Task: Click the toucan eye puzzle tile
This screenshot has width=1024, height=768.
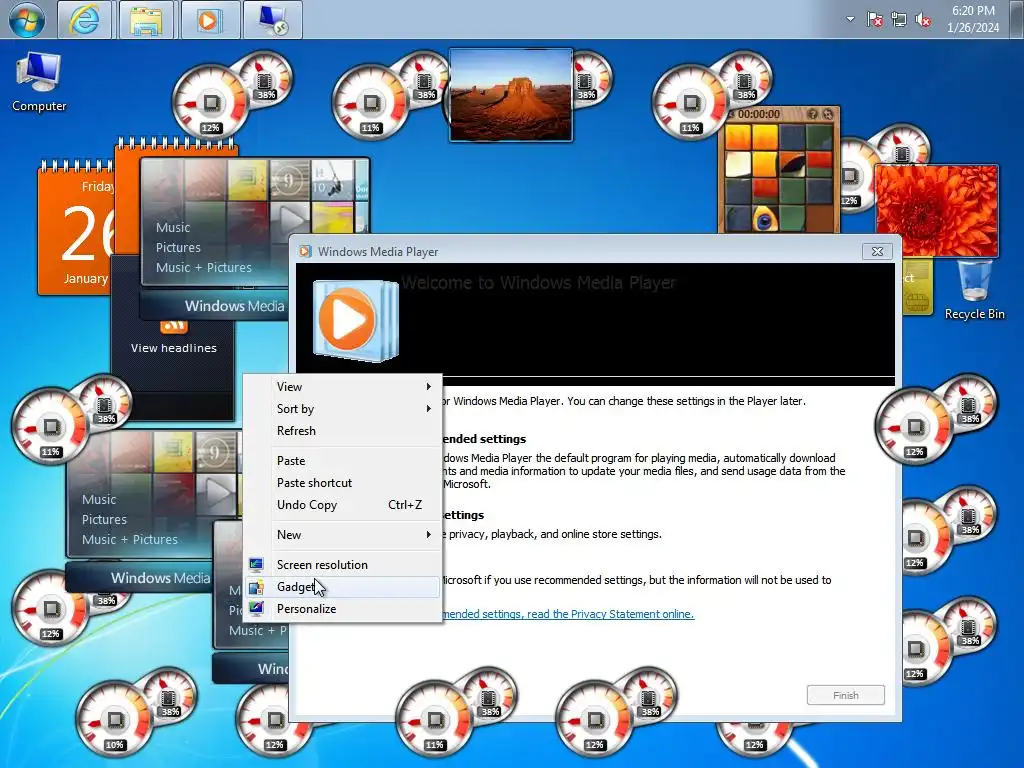Action: click(x=764, y=218)
